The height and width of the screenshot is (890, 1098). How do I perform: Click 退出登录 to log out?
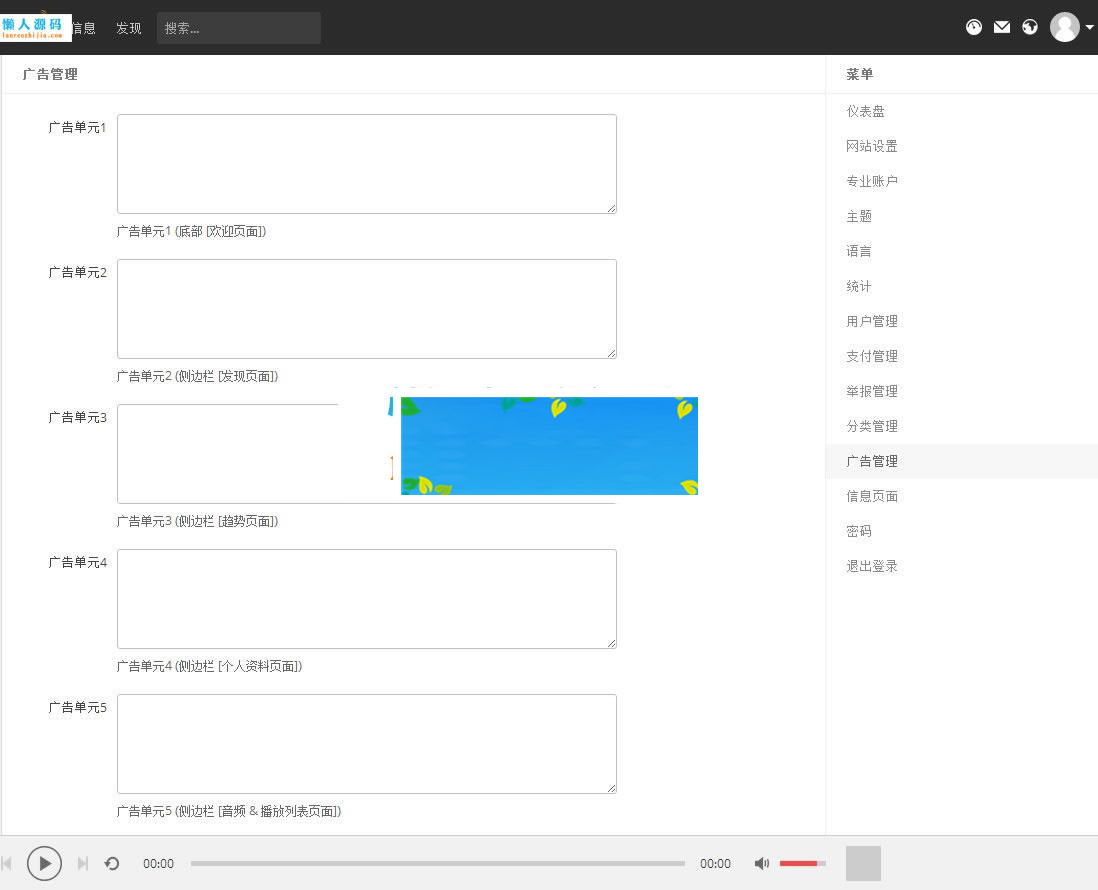872,566
